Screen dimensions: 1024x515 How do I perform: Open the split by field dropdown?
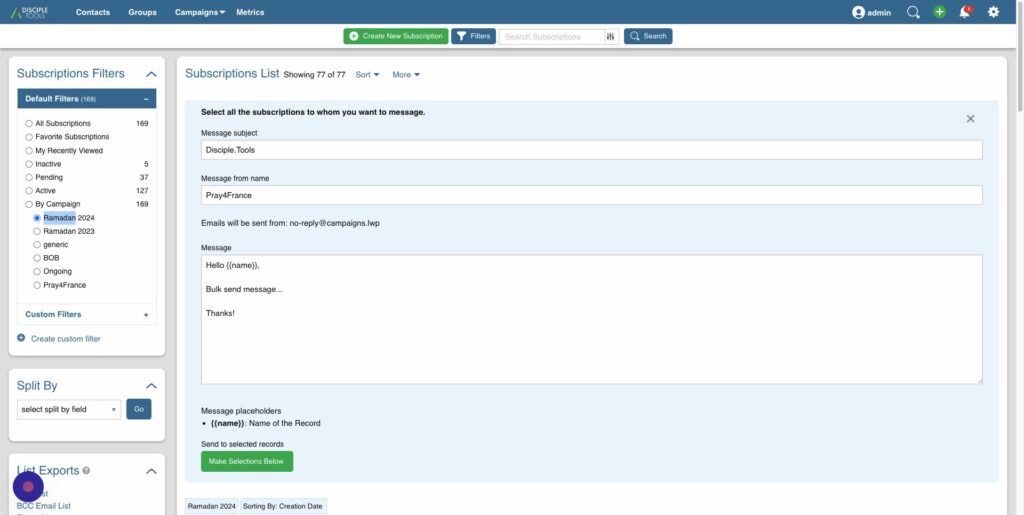tap(68, 409)
